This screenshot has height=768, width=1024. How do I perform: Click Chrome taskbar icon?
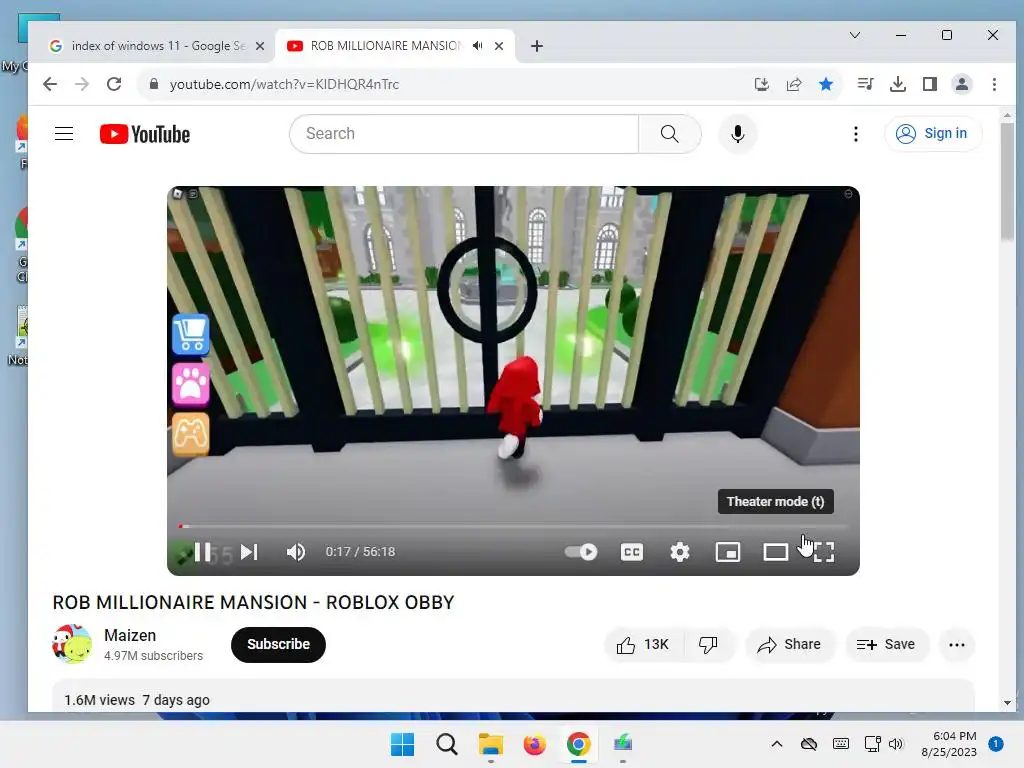coord(579,744)
